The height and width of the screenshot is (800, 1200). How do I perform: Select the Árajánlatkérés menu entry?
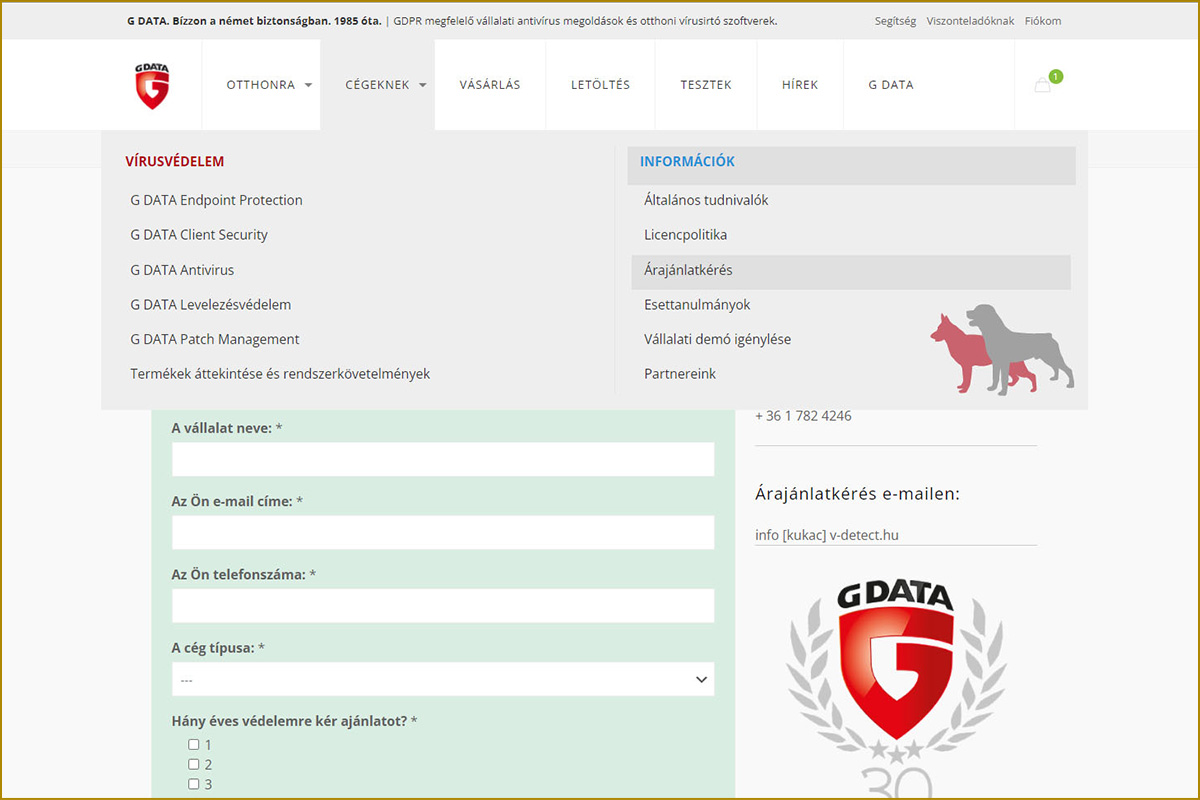coord(851,272)
